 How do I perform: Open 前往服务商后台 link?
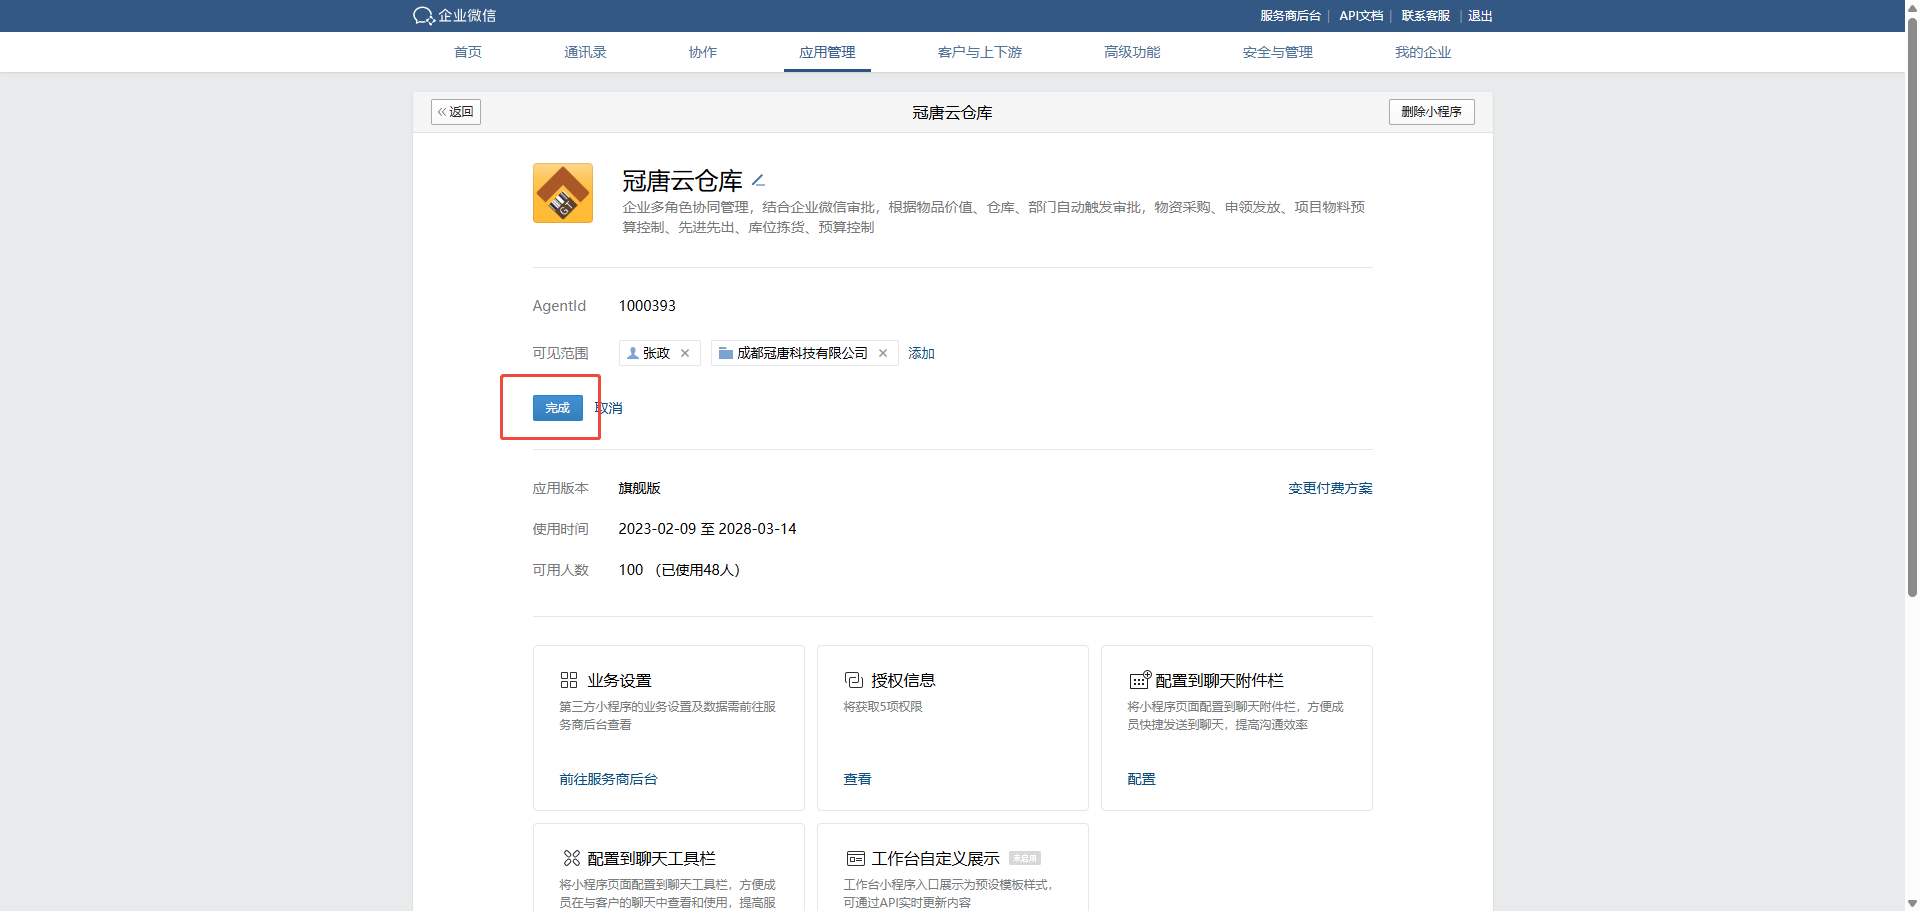pos(608,779)
